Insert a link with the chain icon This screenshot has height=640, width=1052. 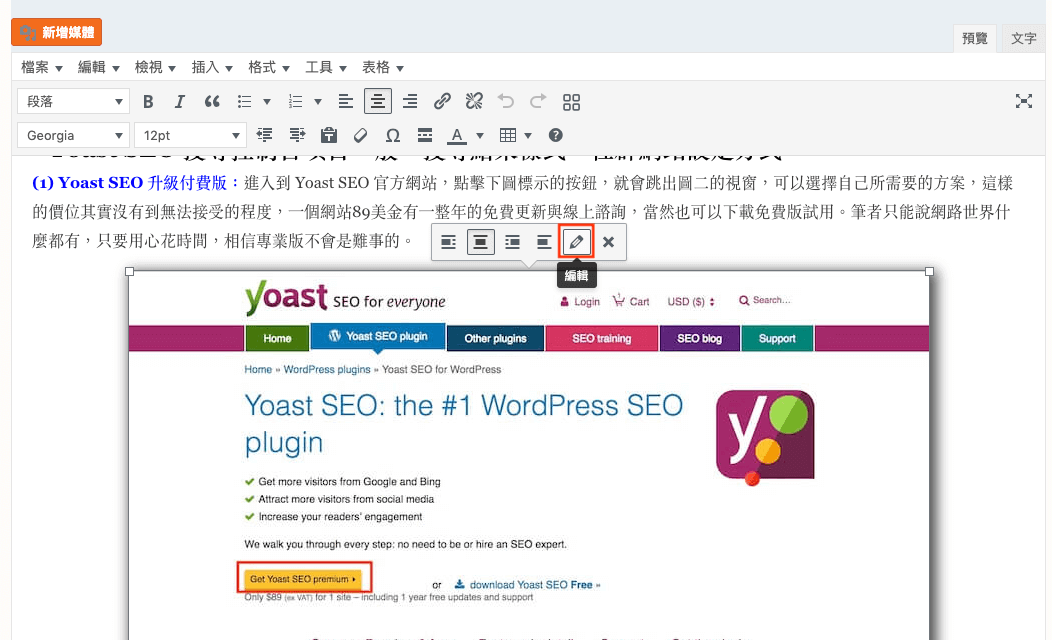pos(442,101)
